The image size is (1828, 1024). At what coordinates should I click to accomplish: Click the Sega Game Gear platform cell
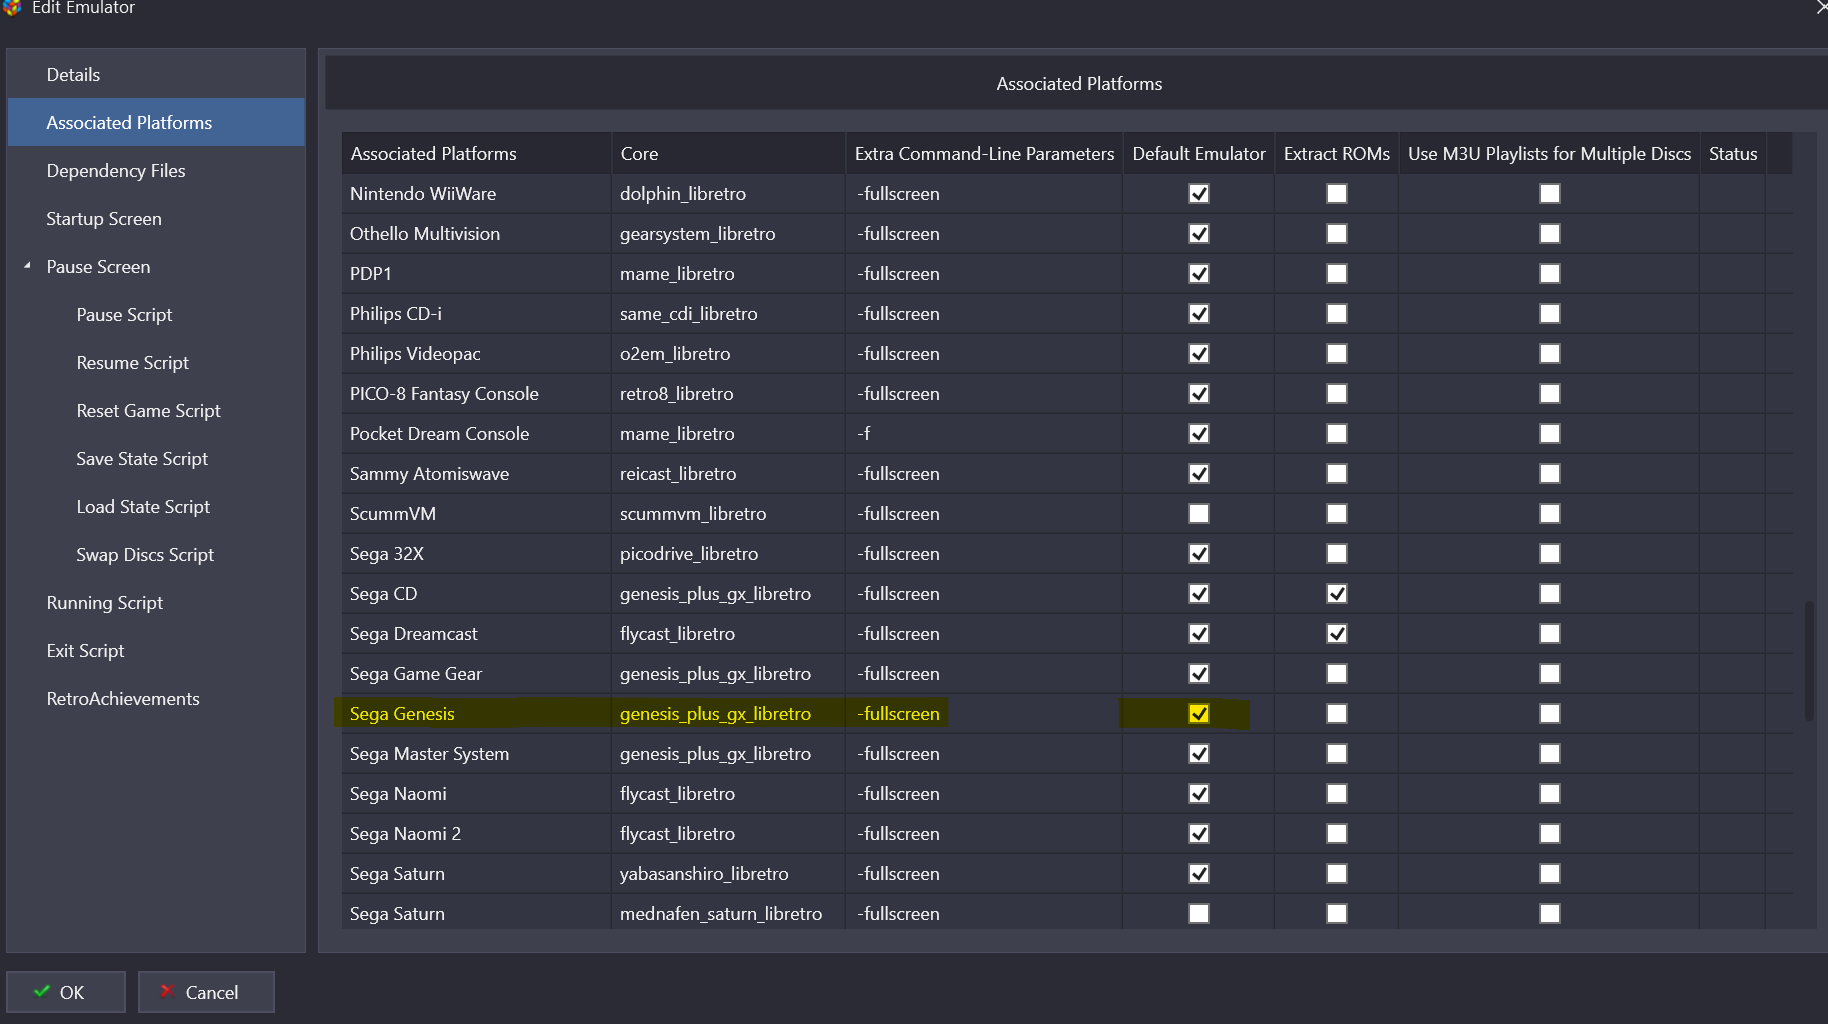pyautogui.click(x=476, y=674)
